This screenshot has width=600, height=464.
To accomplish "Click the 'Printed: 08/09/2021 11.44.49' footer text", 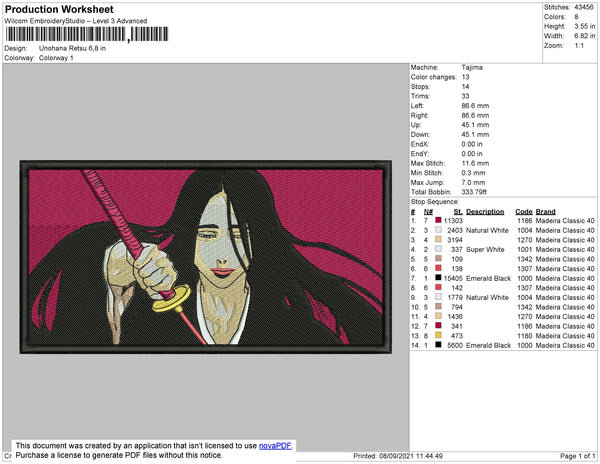I will 398,456.
